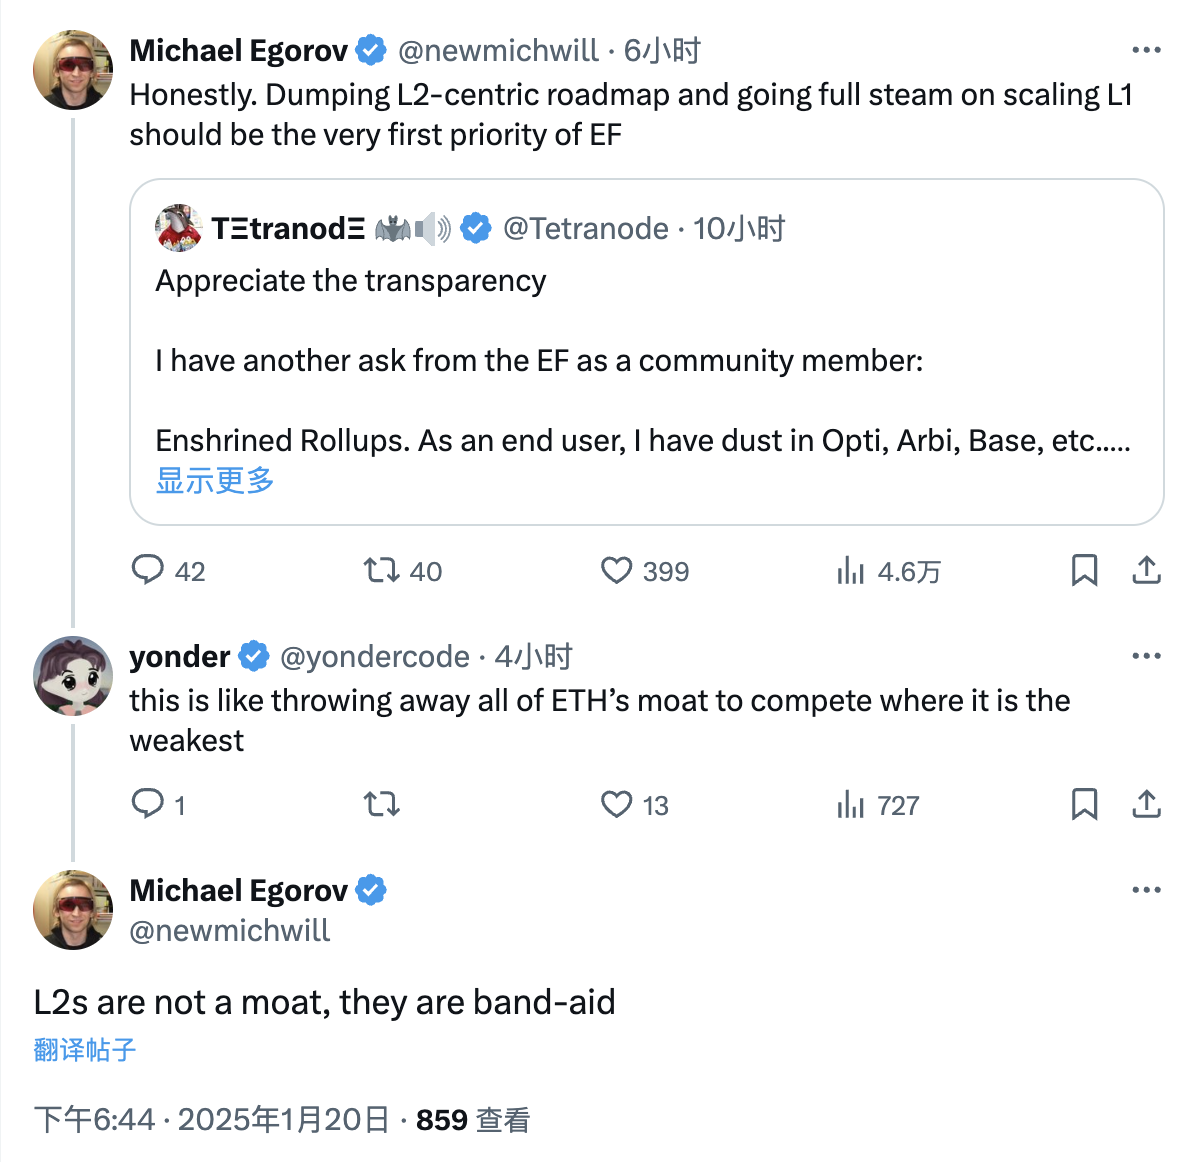Toggle bookmark on yonder's tweet
Screen dimensions: 1188x1162
tap(1084, 804)
